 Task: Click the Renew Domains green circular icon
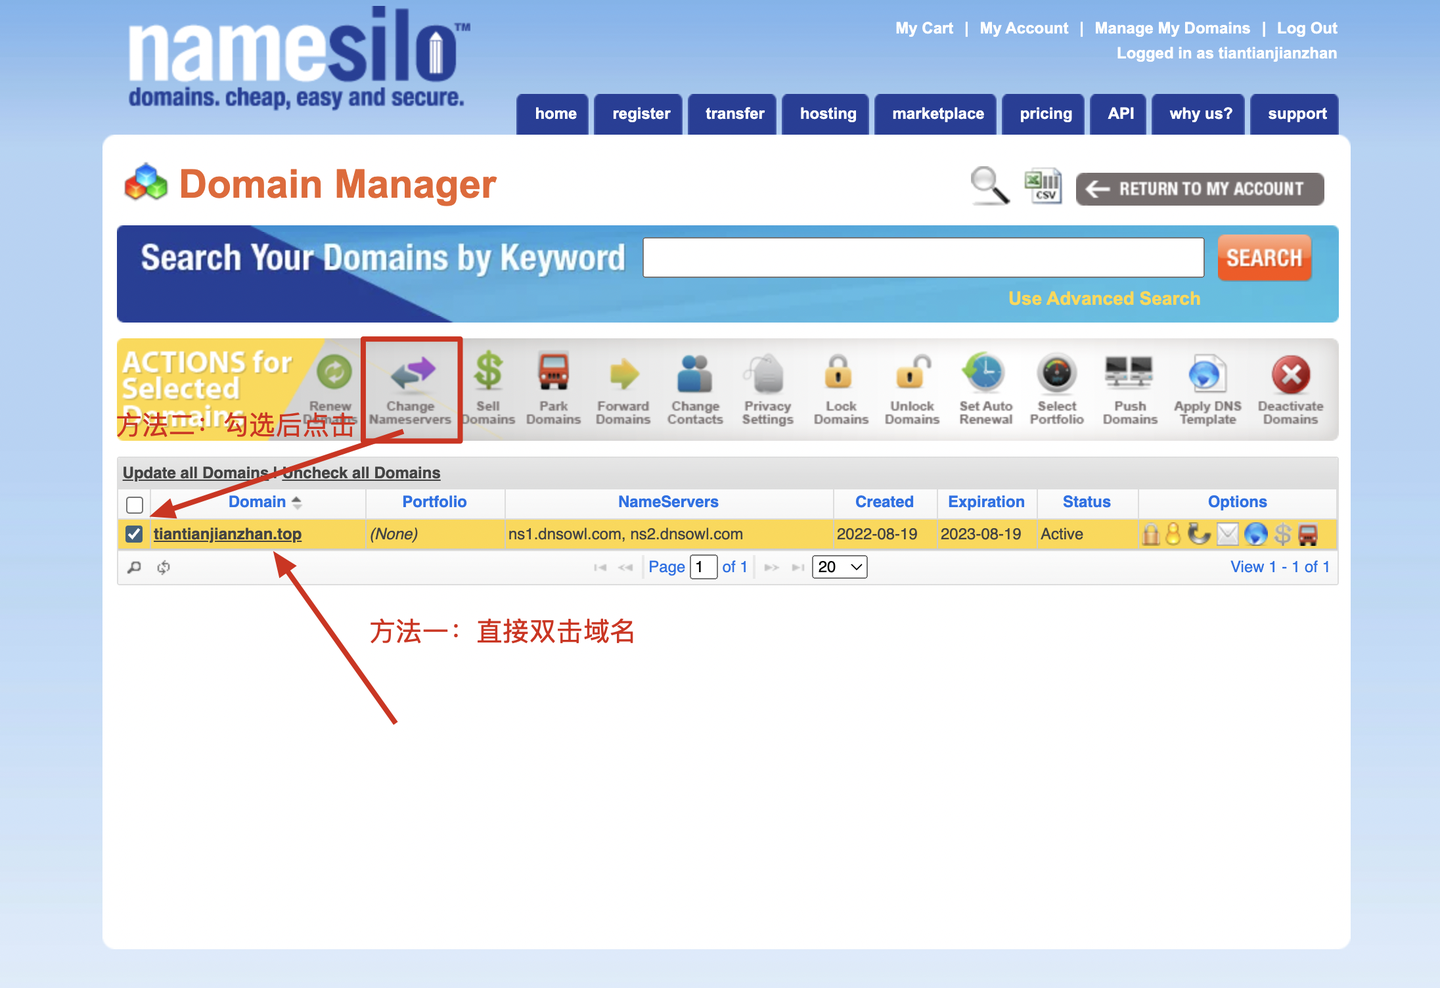(334, 372)
